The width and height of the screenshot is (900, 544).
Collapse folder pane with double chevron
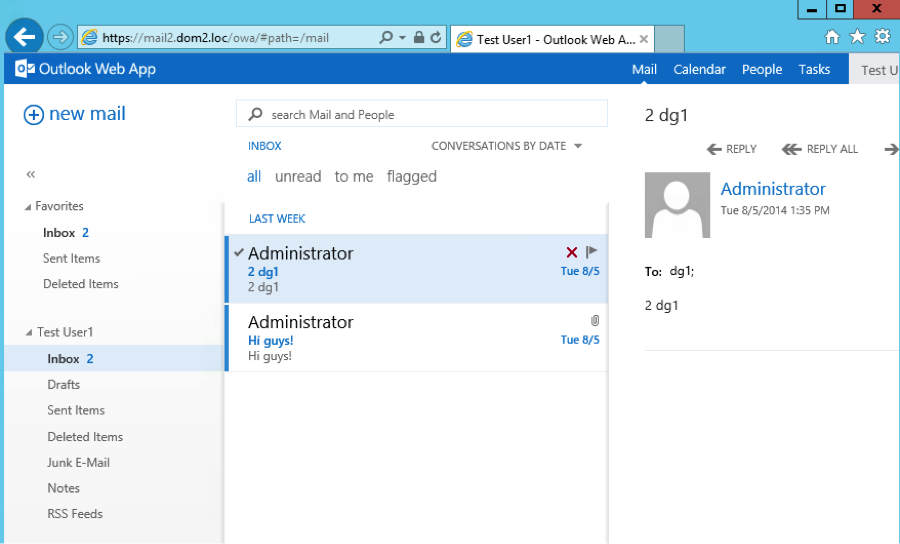31,174
